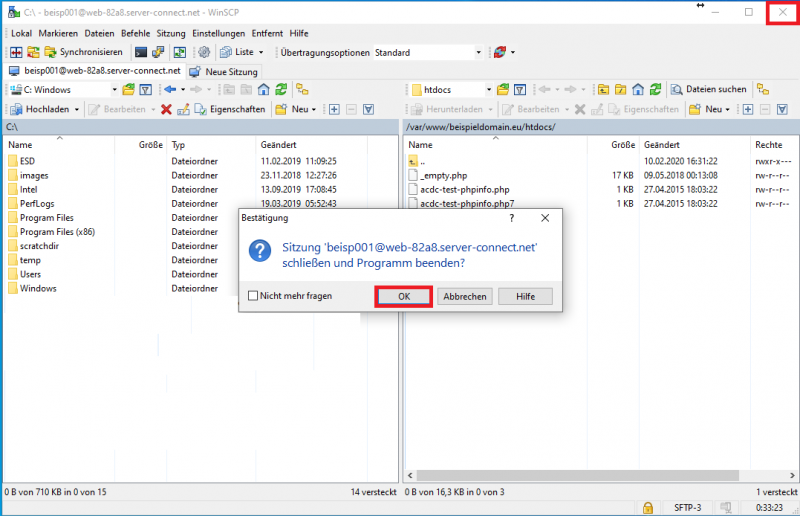Click the remote path /var/www/beispieldomain.eu/htdocs/ bar
The width and height of the screenshot is (800, 516).
pyautogui.click(x=601, y=127)
